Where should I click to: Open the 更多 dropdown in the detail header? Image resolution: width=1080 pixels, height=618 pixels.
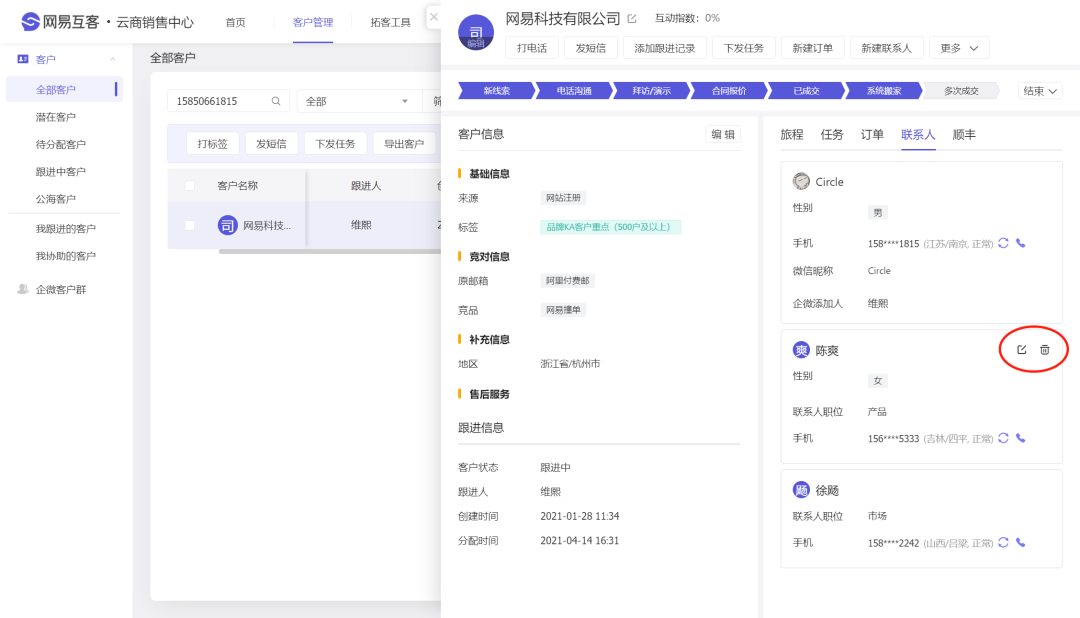(958, 48)
